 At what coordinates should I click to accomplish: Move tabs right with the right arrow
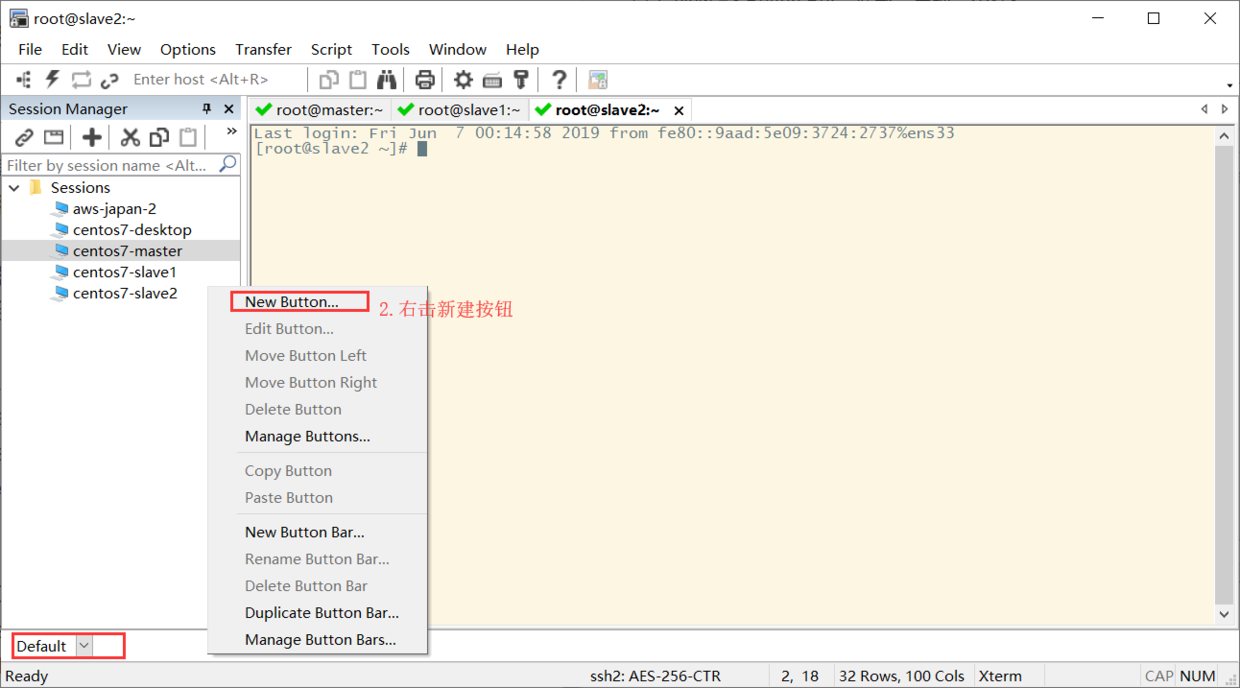coord(1225,109)
